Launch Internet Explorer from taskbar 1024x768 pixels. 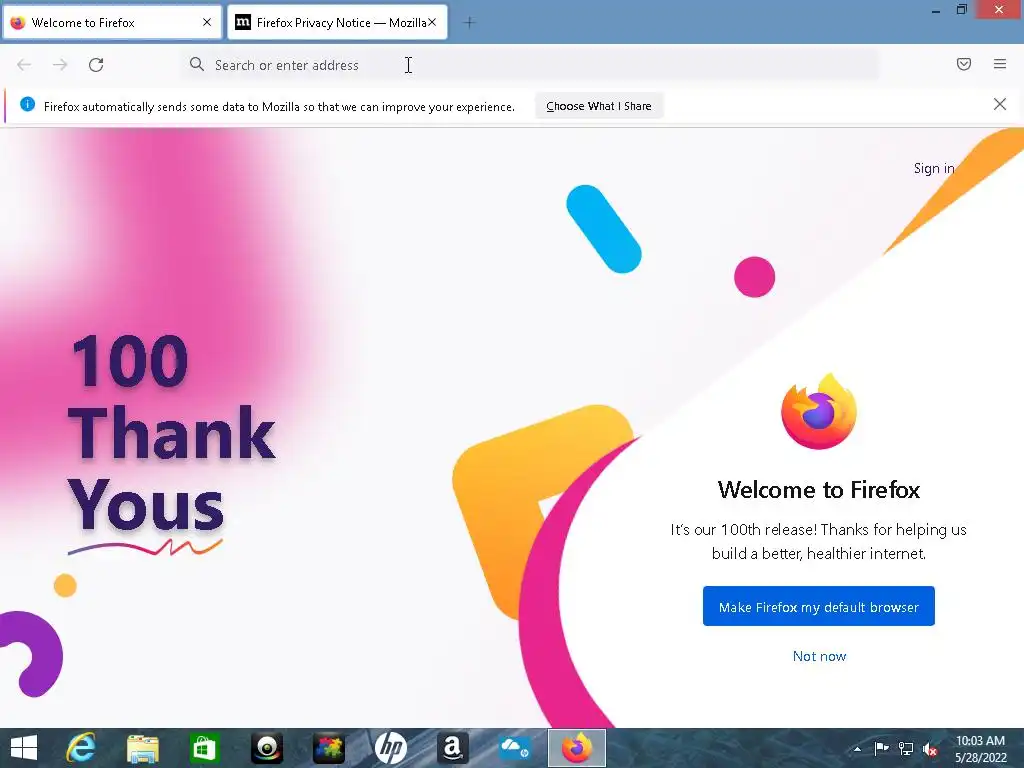coord(81,748)
